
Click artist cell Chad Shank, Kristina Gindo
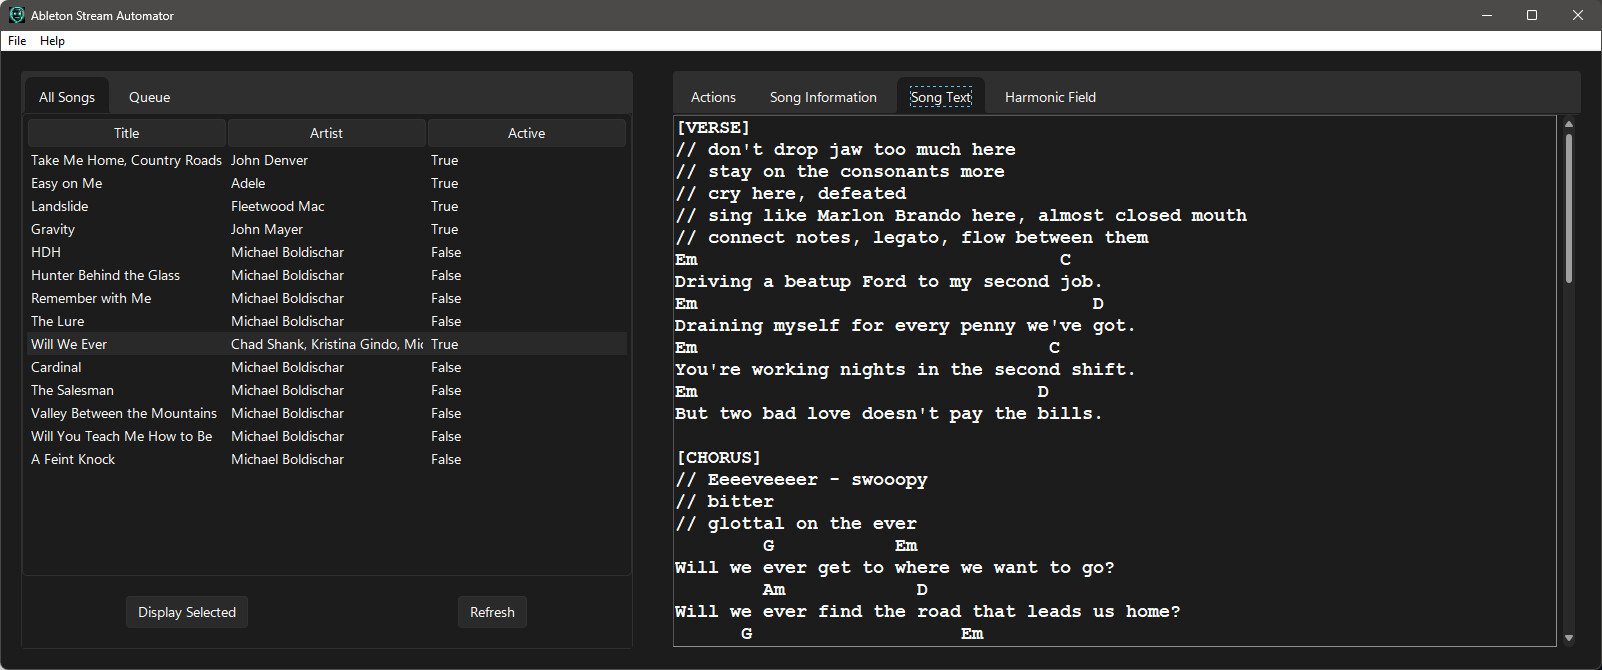pos(327,344)
